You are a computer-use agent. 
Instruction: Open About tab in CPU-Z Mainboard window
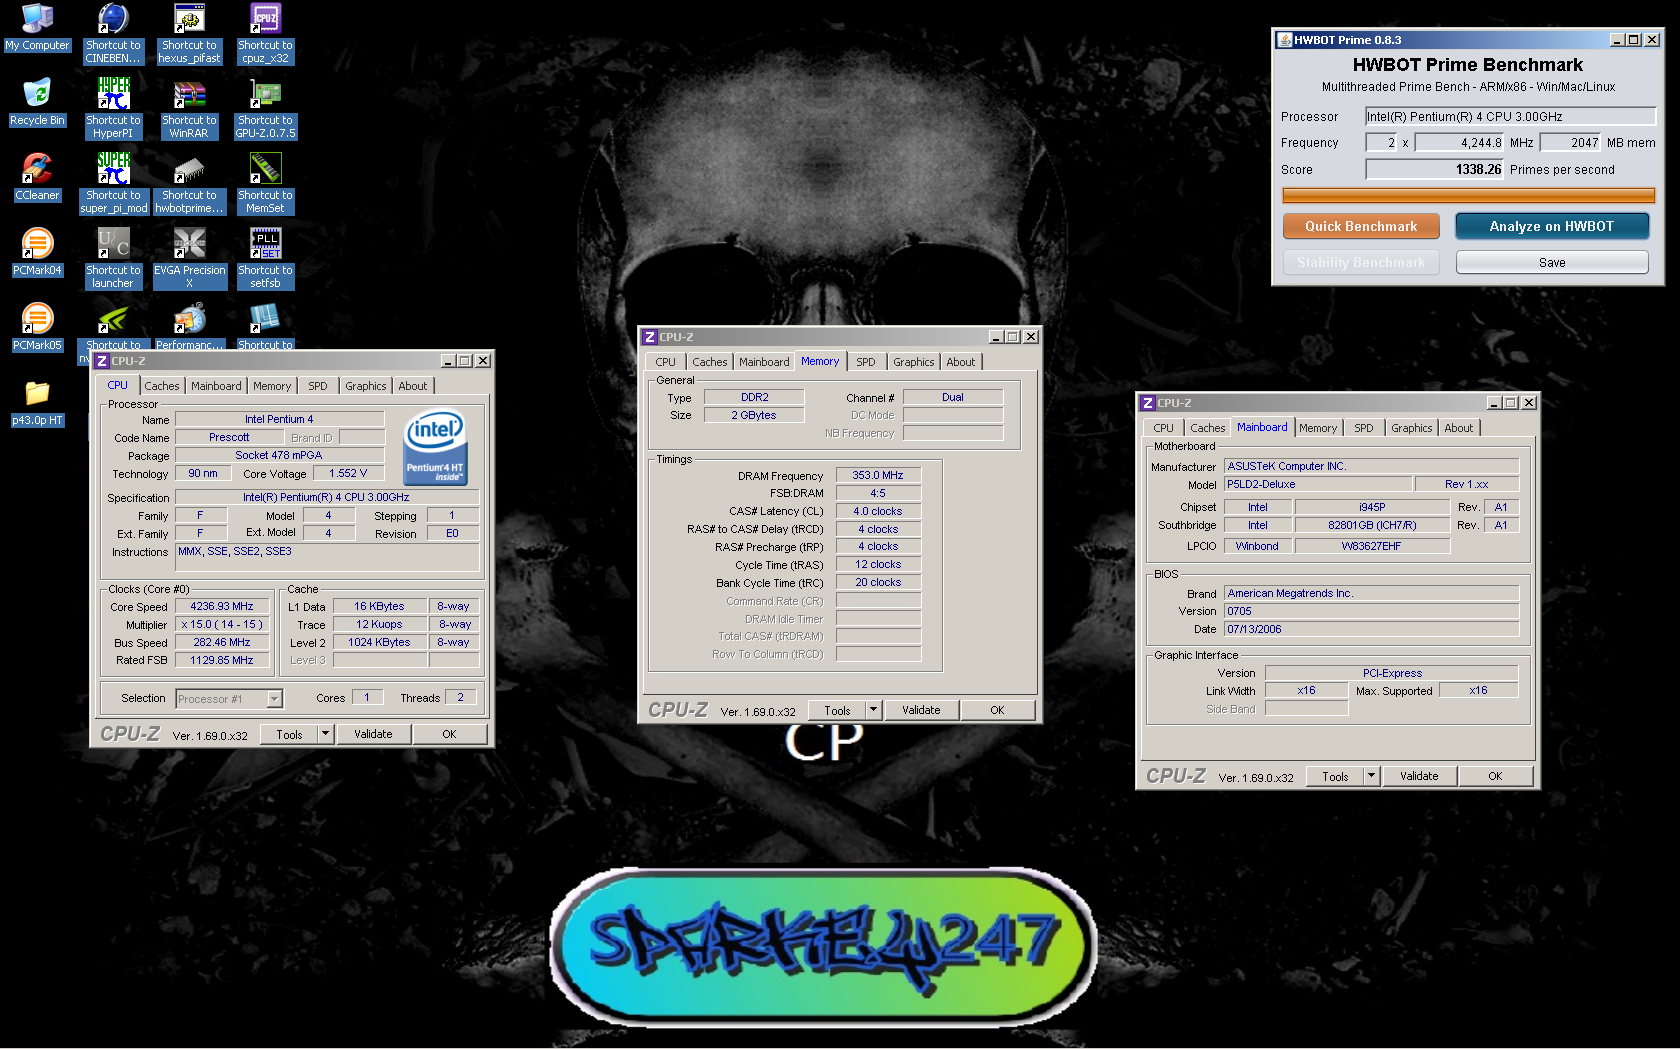(1458, 428)
